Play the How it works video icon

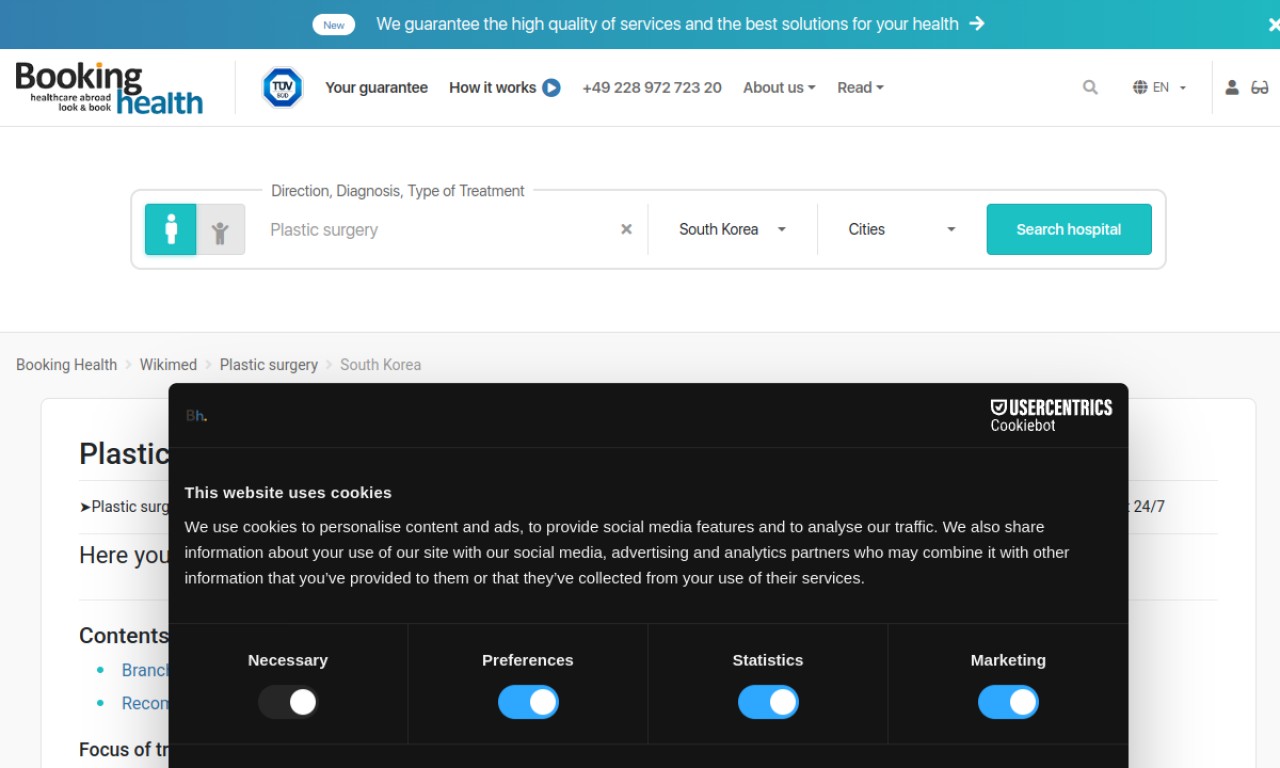pos(551,88)
